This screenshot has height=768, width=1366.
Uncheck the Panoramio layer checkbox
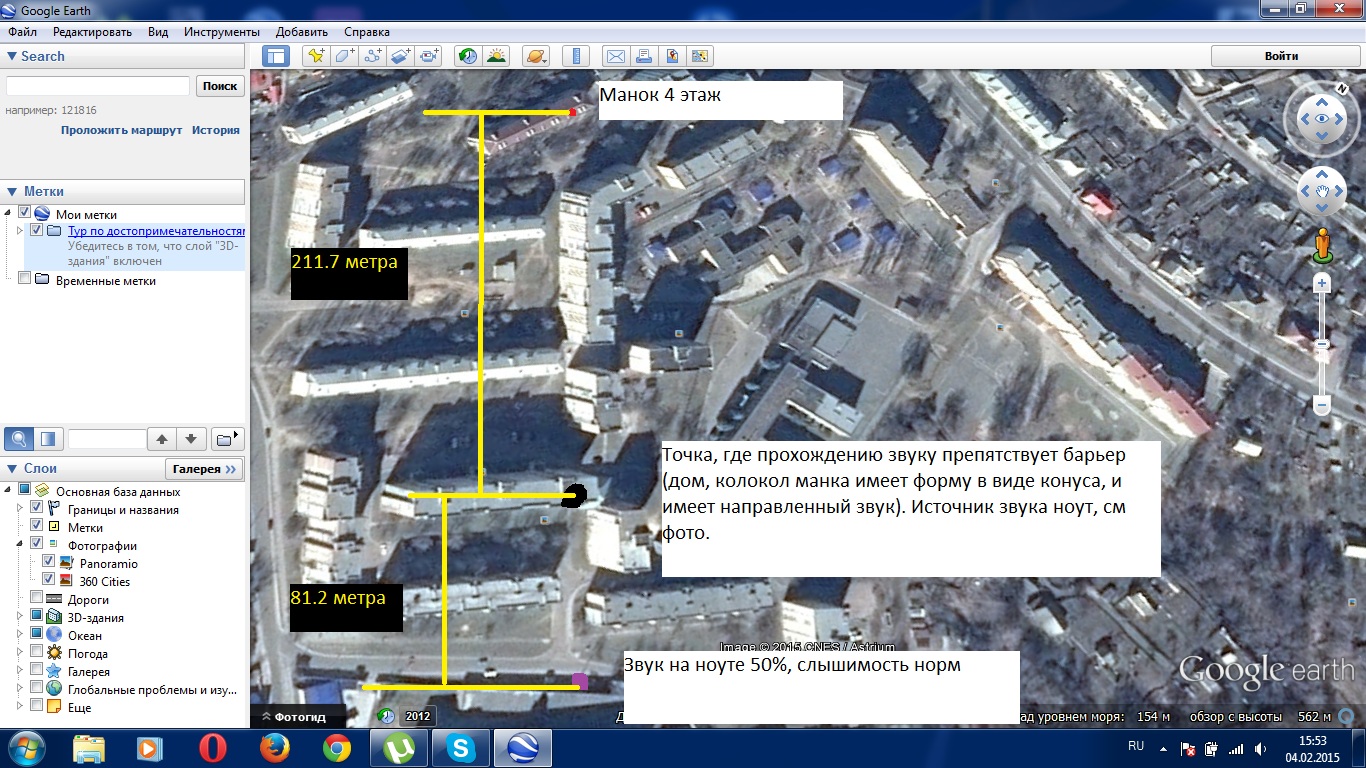(x=49, y=563)
